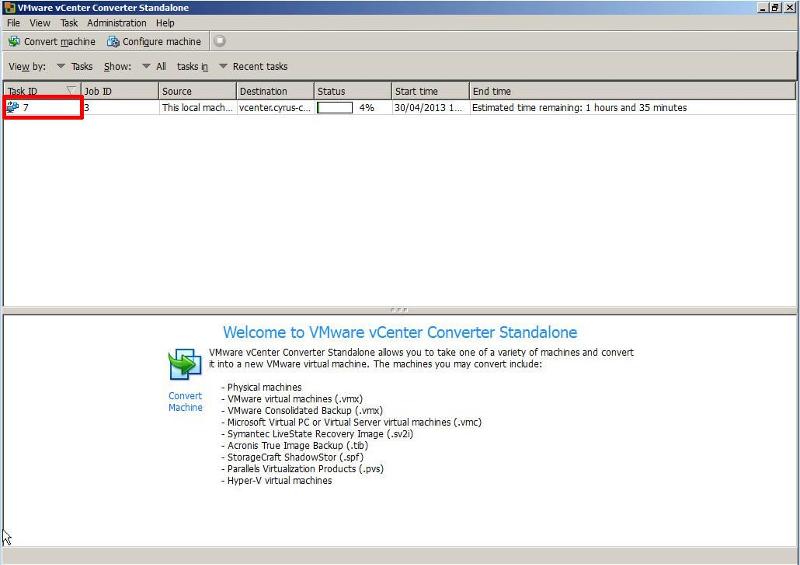Open the Task menu
Image resolution: width=800 pixels, height=565 pixels.
tap(69, 23)
